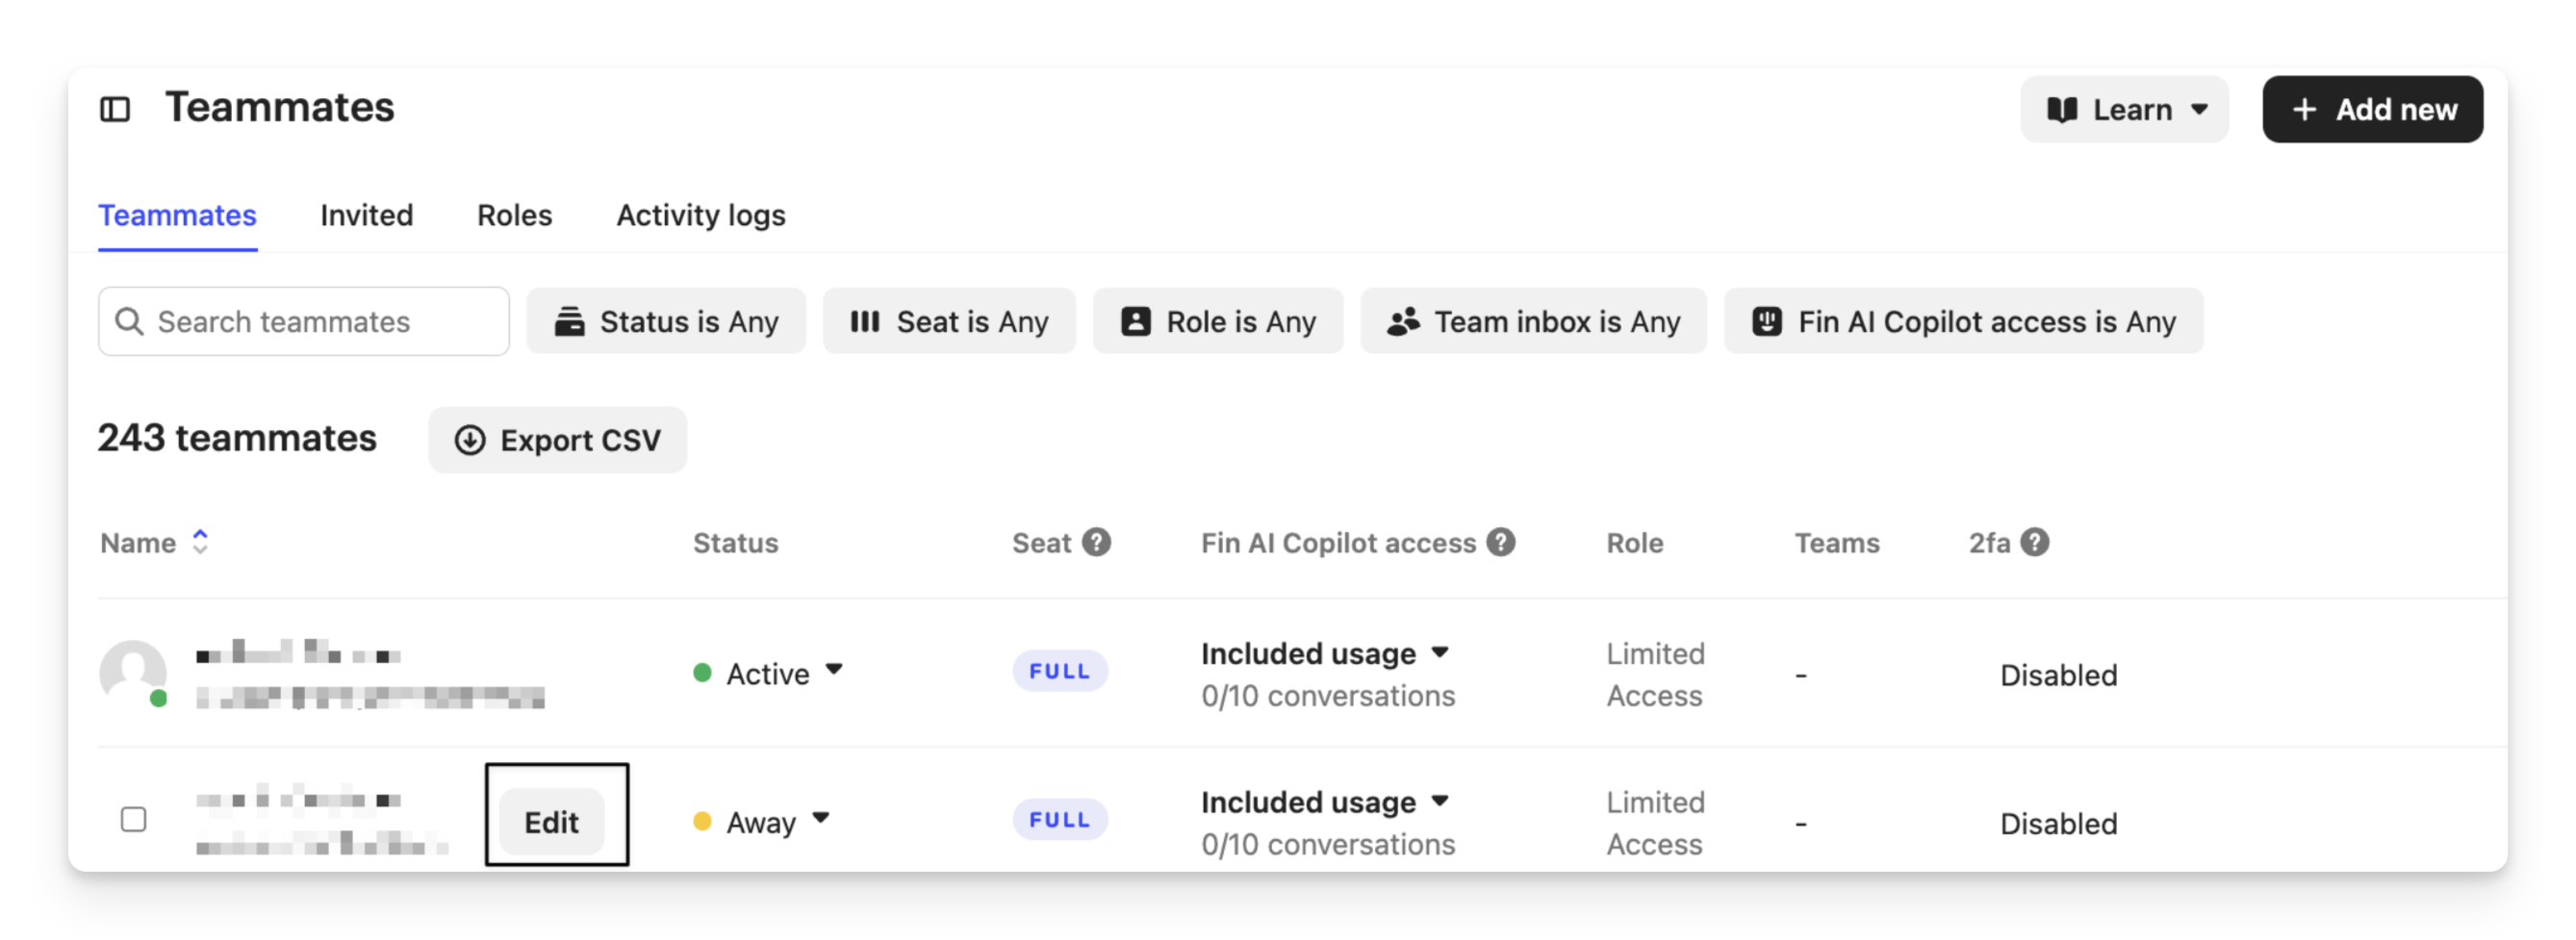2576x940 pixels.
Task: Click the FULL seat badge in first row
Action: tap(1059, 671)
